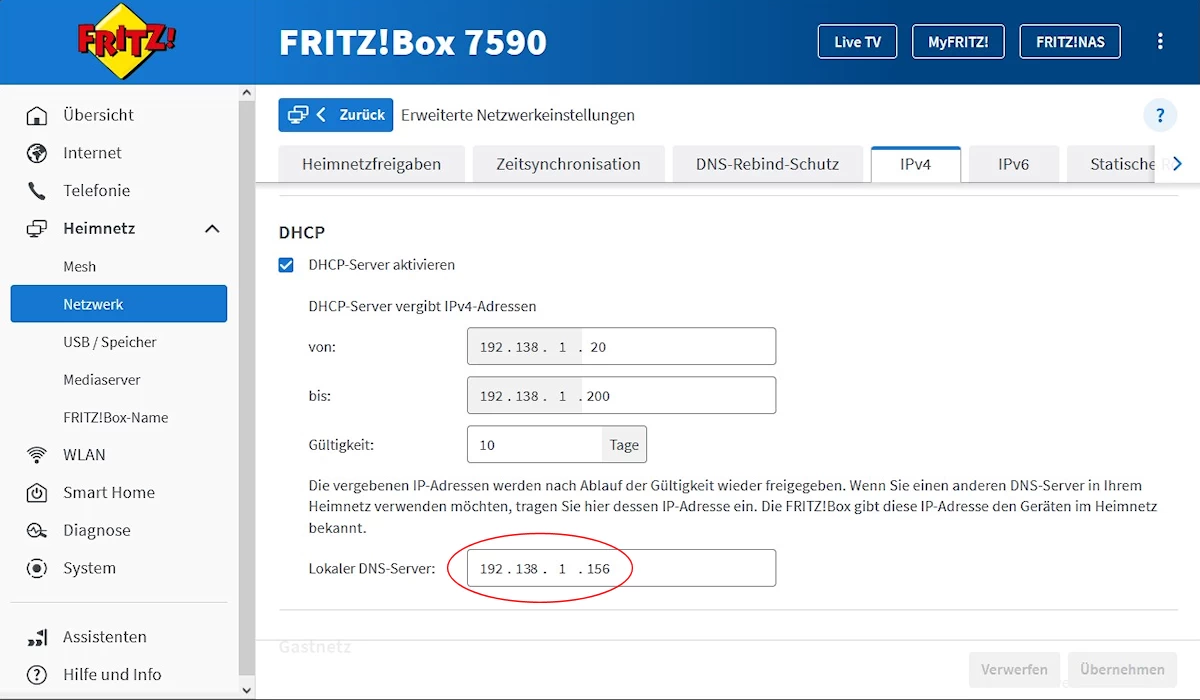1200x700 pixels.
Task: Open FRITZ!Box-Name settings
Action: (116, 418)
